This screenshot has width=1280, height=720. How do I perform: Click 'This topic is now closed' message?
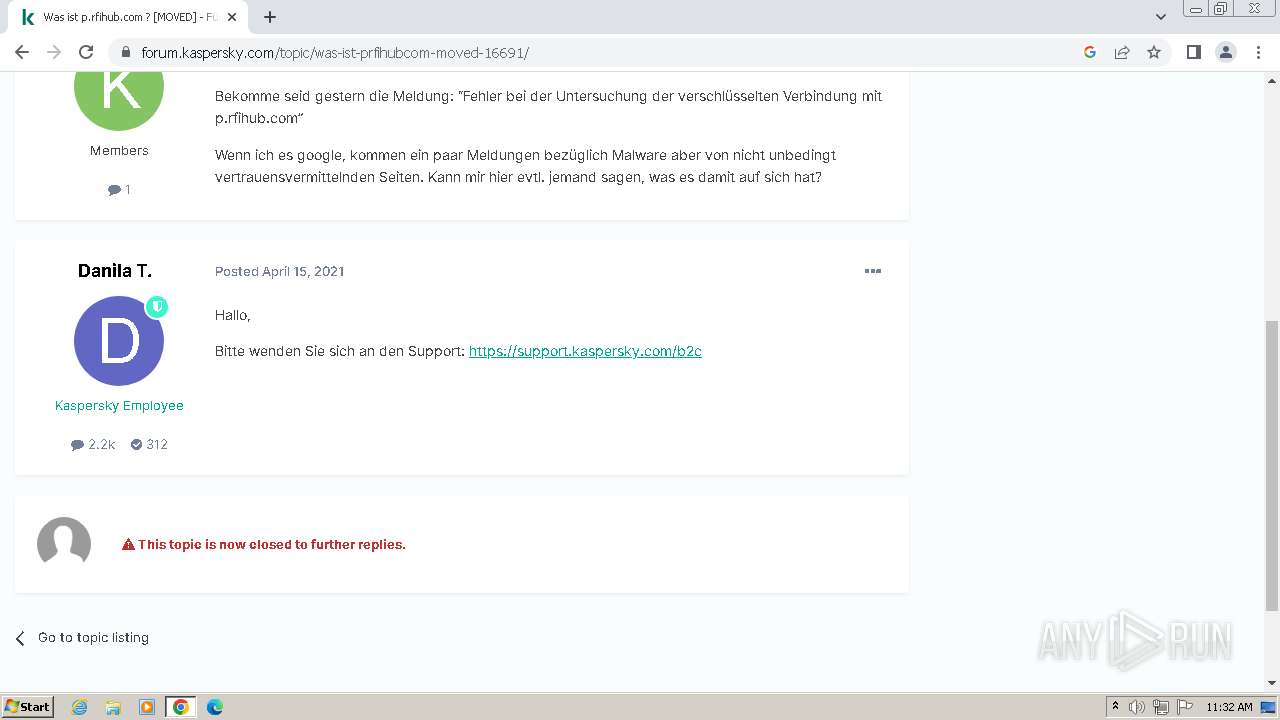272,545
